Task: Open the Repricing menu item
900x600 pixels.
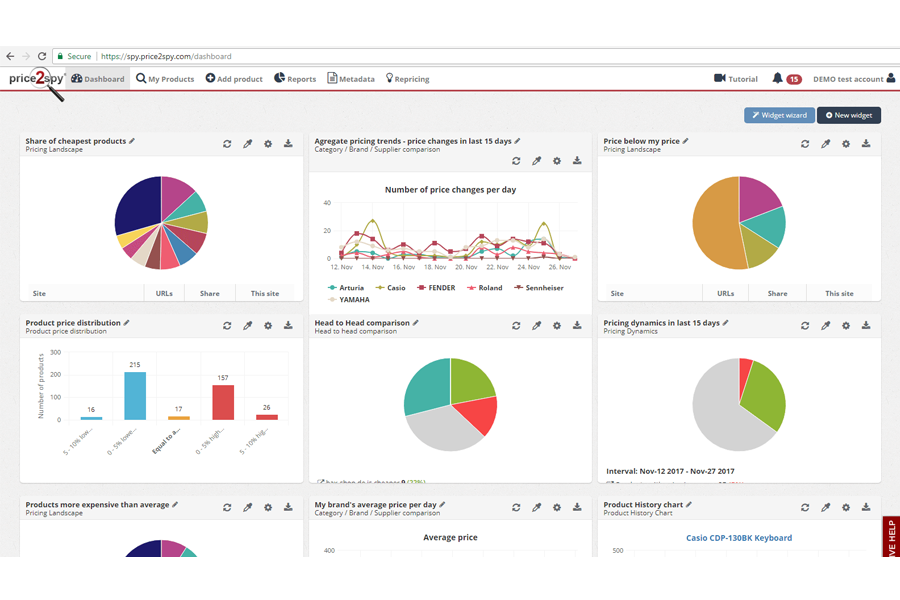Action: [407, 79]
